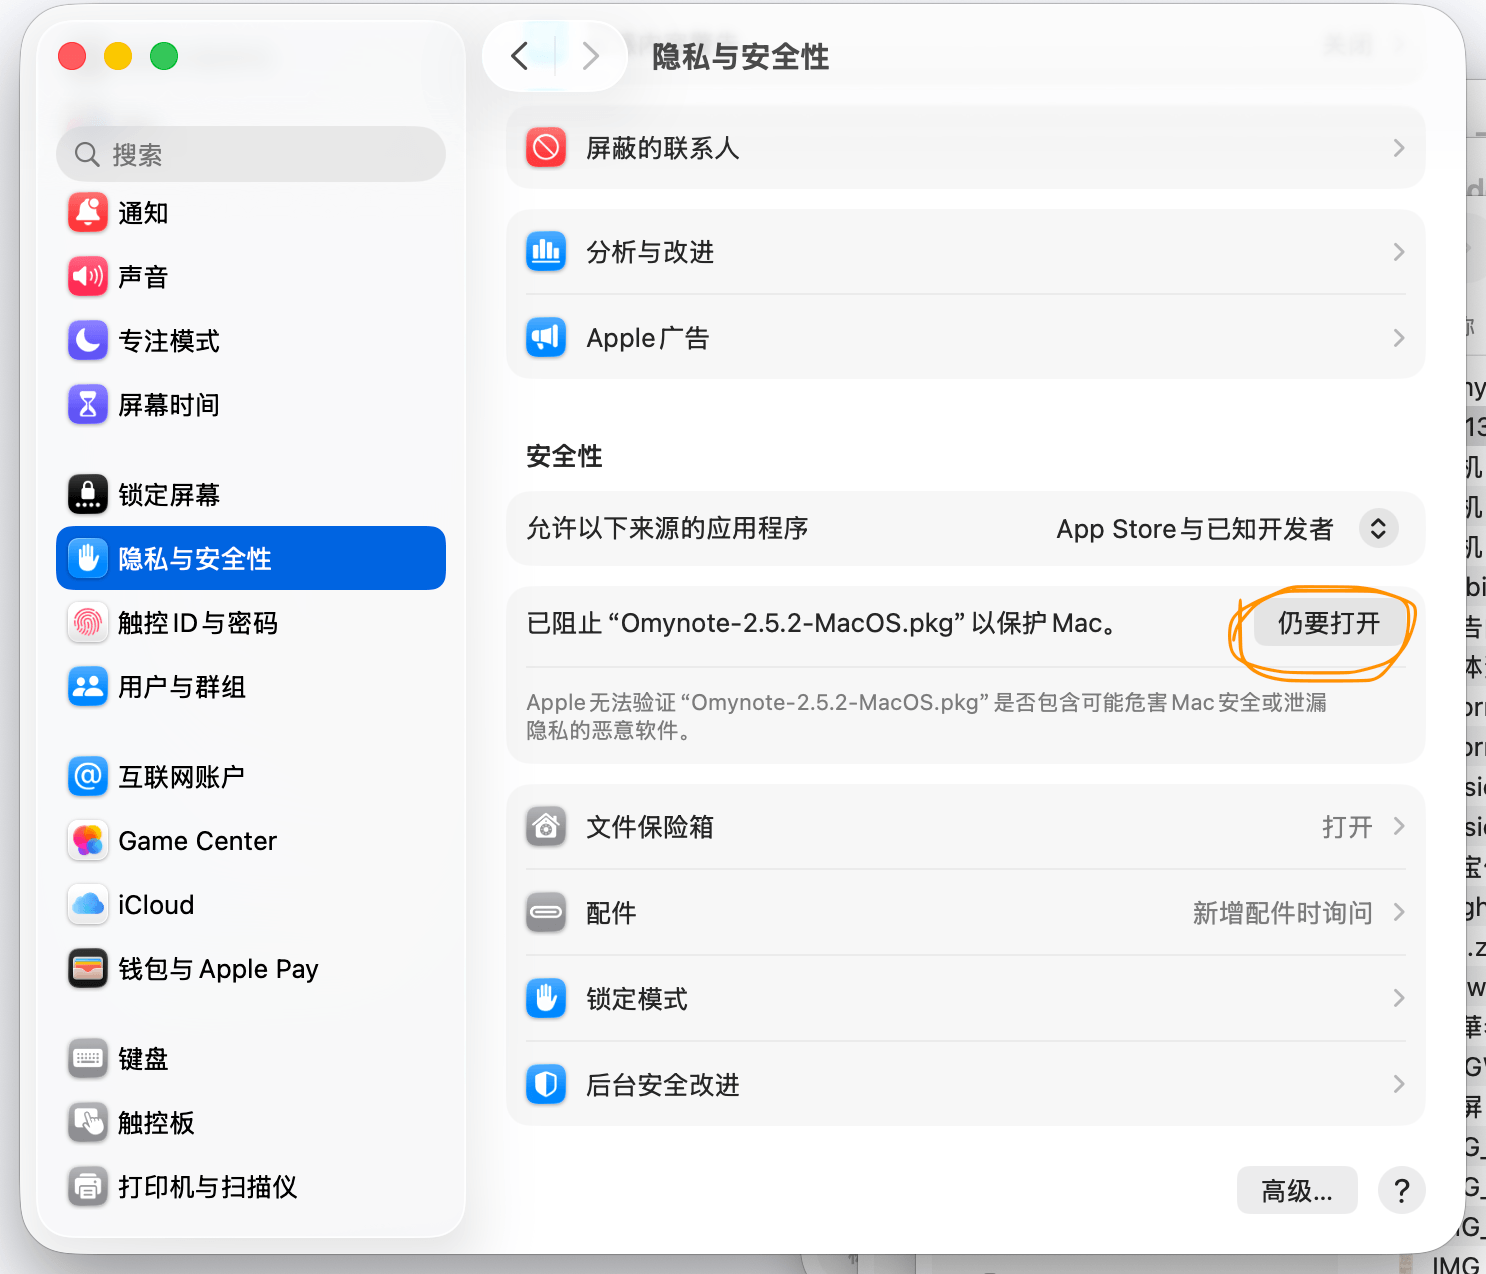1486x1274 pixels.
Task: Click the 后台安全改进 row label
Action: point(663,1085)
